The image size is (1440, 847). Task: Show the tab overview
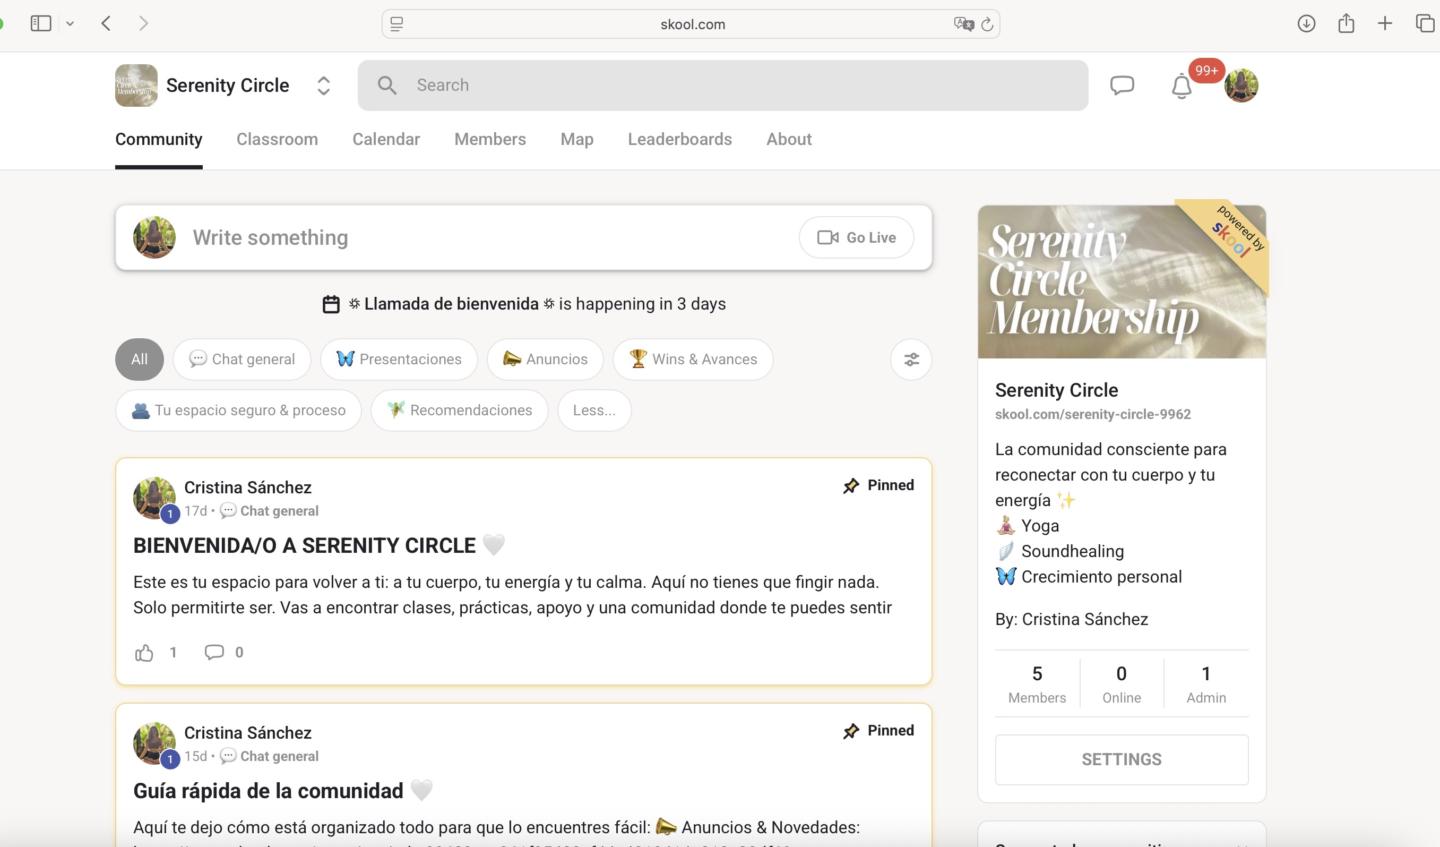pyautogui.click(x=1425, y=23)
